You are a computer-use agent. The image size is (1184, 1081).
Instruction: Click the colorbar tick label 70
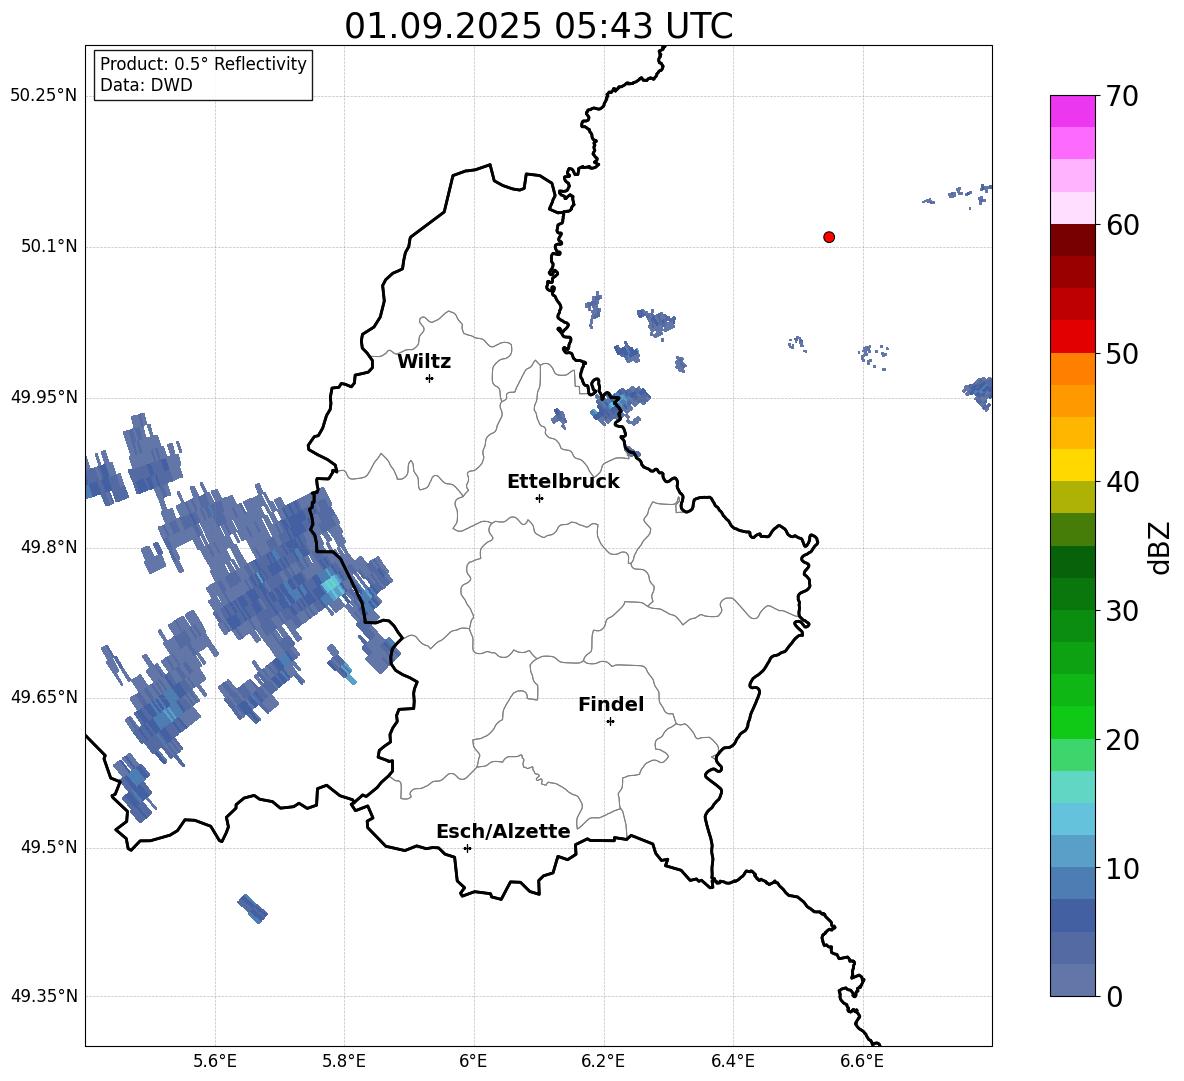[1122, 96]
